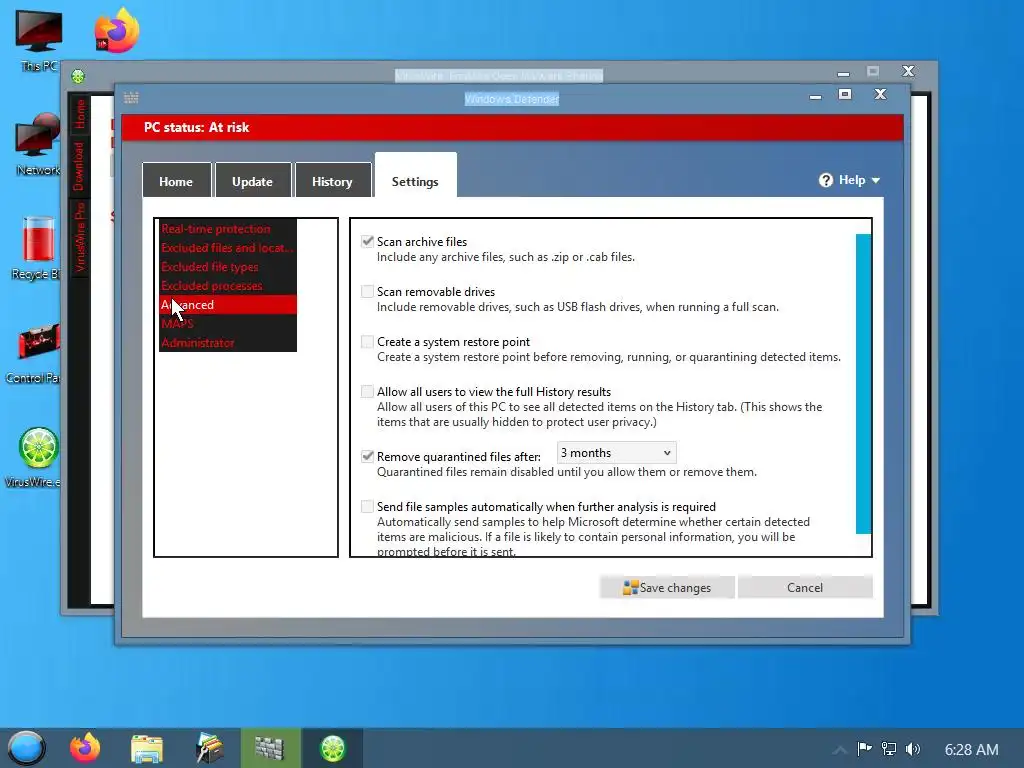This screenshot has height=768, width=1024.
Task: Select Real-time protection in settings list
Action: click(228, 229)
